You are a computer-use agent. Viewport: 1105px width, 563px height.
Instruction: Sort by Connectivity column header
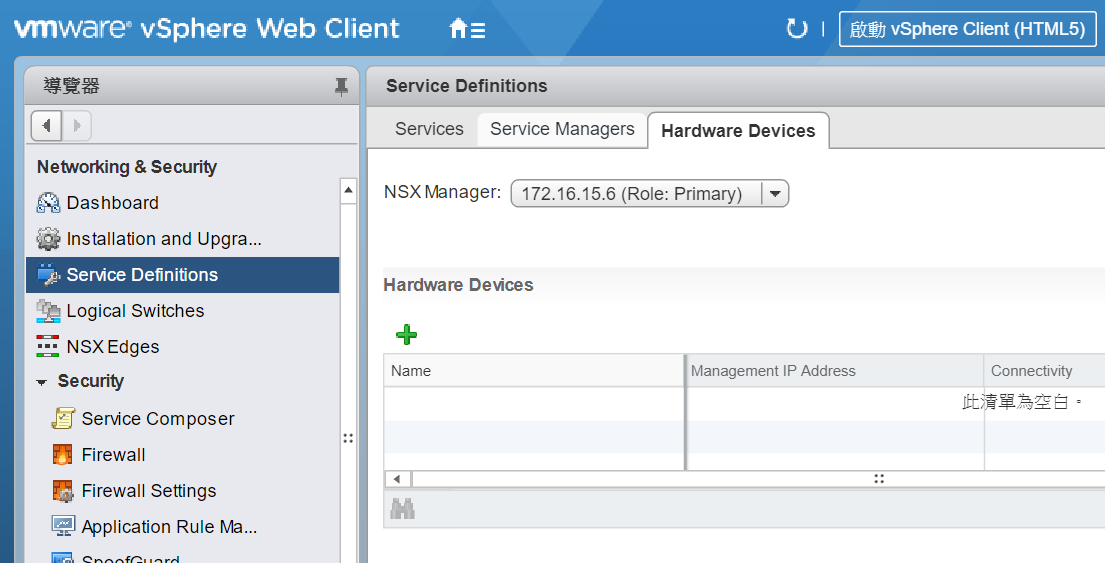tap(1044, 371)
